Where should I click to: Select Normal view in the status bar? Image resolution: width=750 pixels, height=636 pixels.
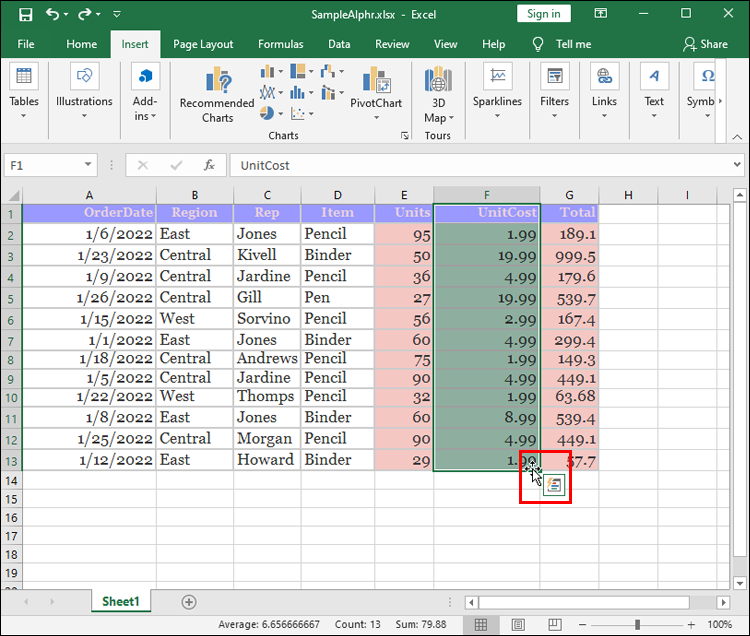click(481, 625)
